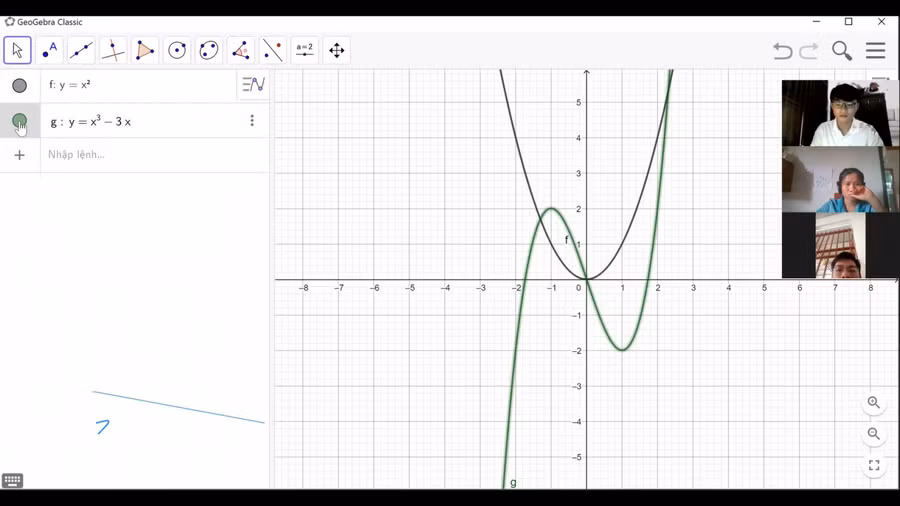This screenshot has height=506, width=900.
Task: Open the search magnifier in the toolbar
Action: point(842,51)
